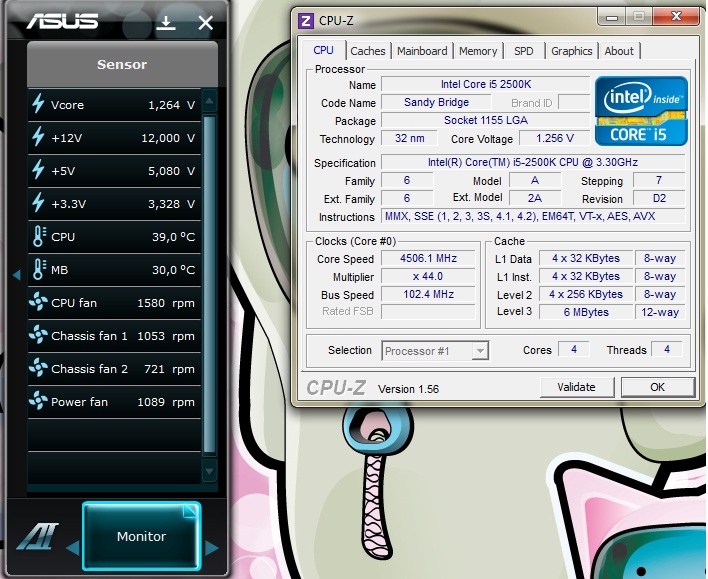Viewport: 708px width, 579px height.
Task: Click the MB temperature thermometer icon
Action: coord(39,269)
